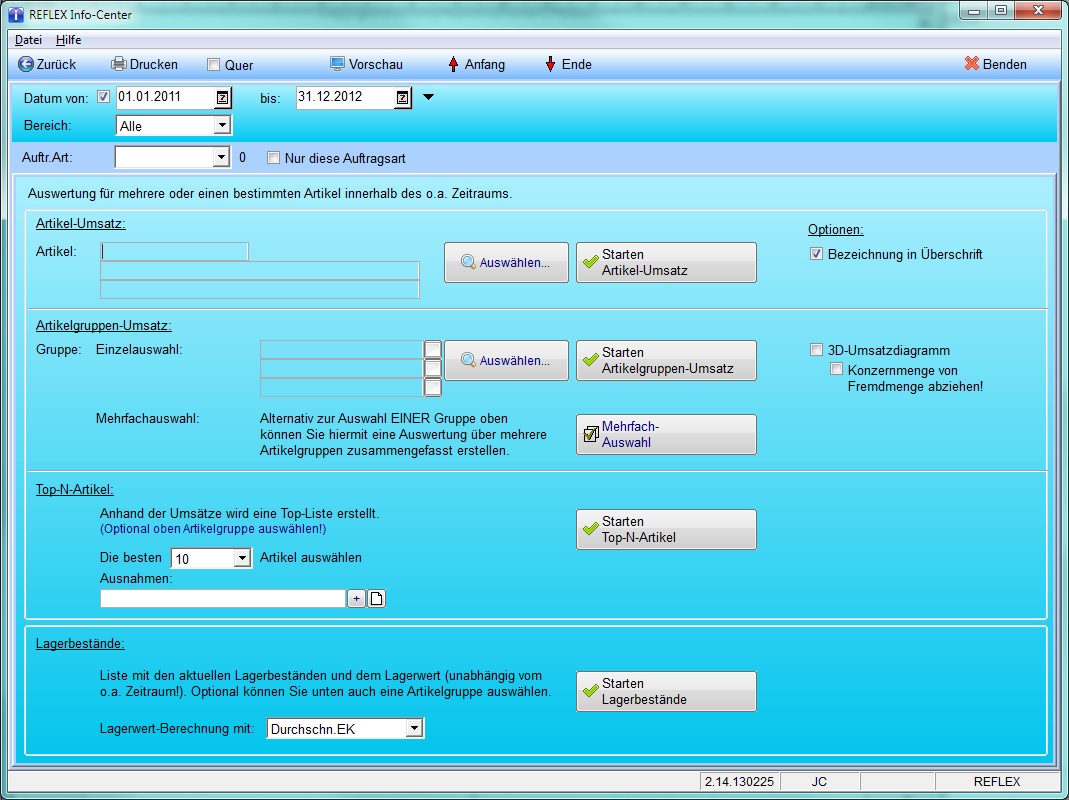Click the plus icon next to Ausnahmen

click(x=356, y=599)
